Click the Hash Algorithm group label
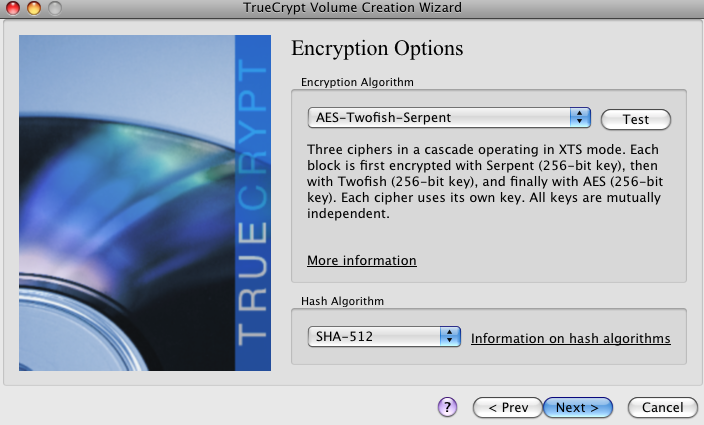 coord(343,301)
